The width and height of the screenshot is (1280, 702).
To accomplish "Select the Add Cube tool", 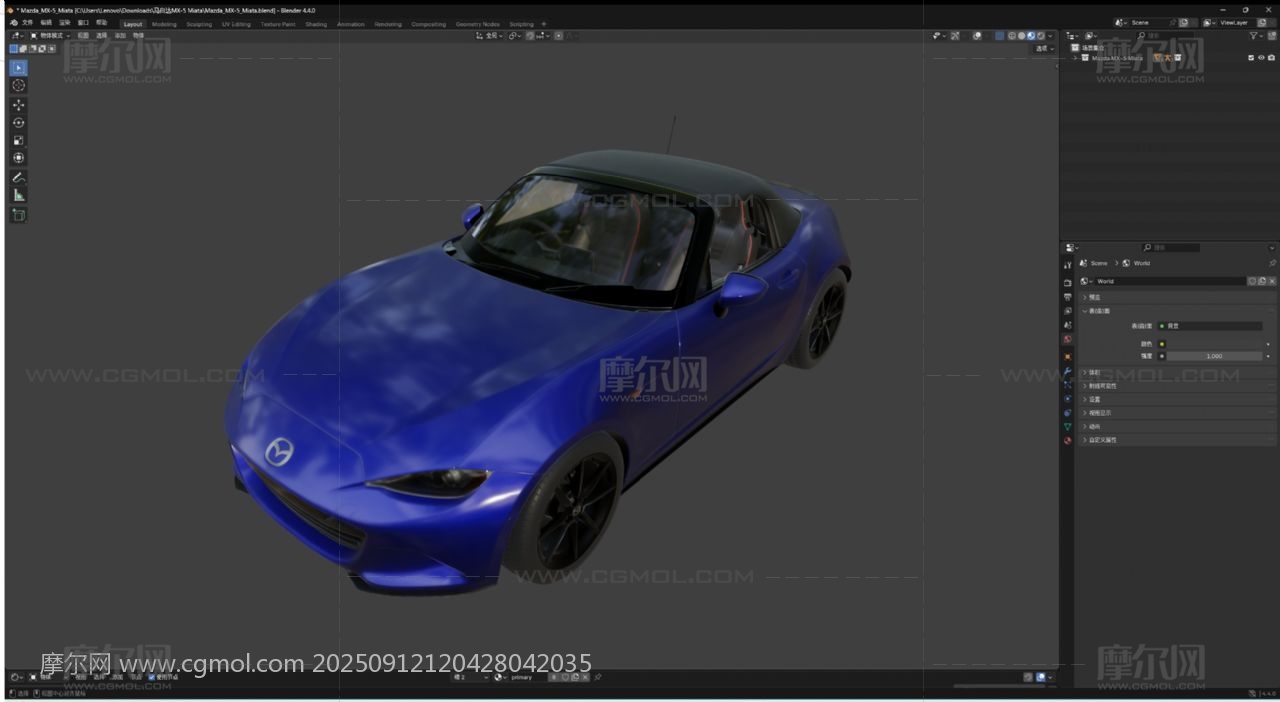I will [x=19, y=215].
